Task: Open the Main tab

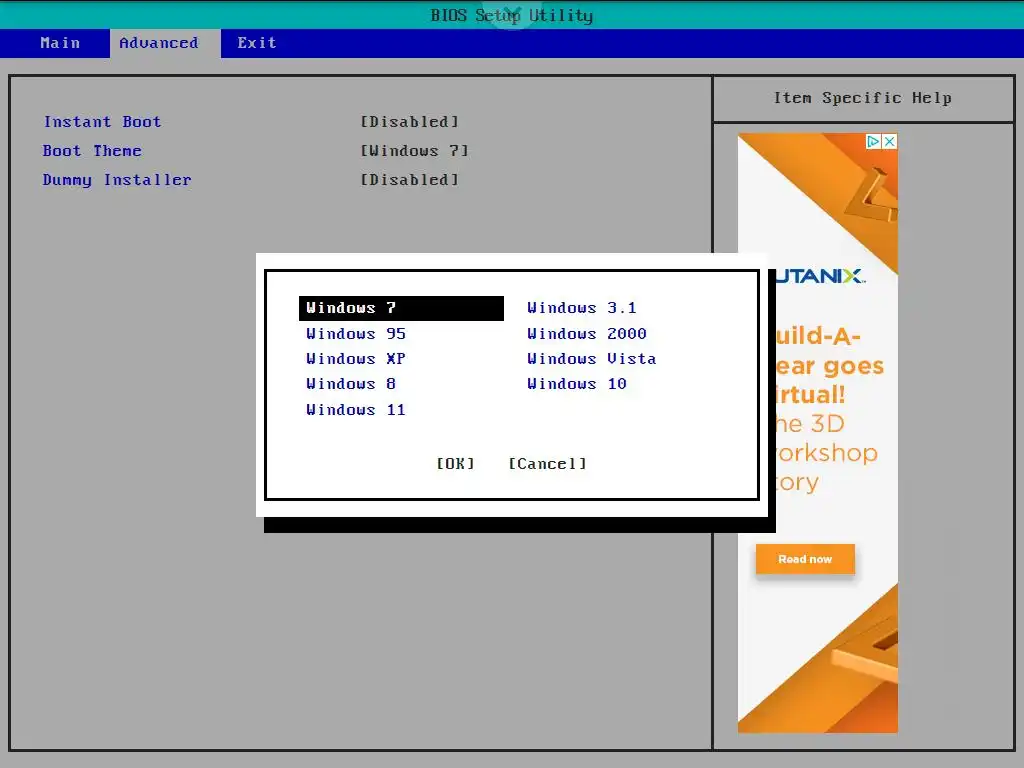Action: click(x=60, y=43)
